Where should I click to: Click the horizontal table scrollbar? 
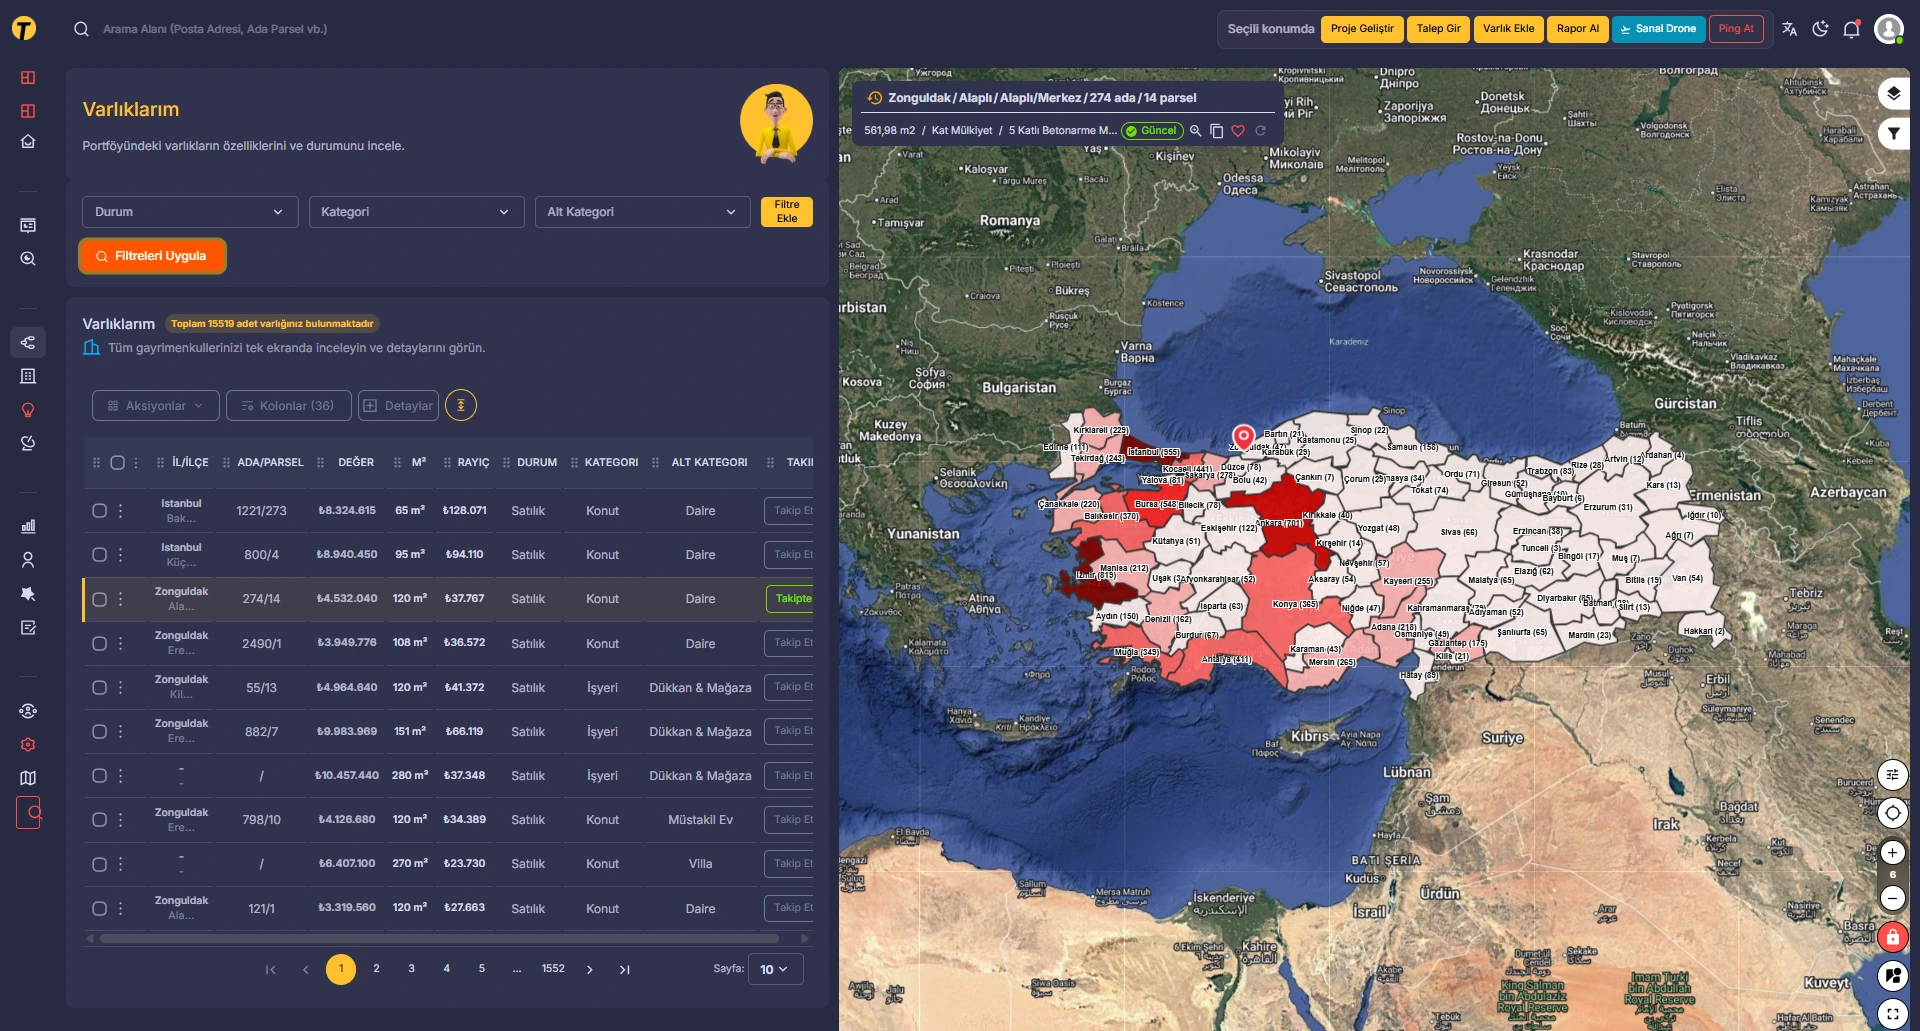coord(439,938)
